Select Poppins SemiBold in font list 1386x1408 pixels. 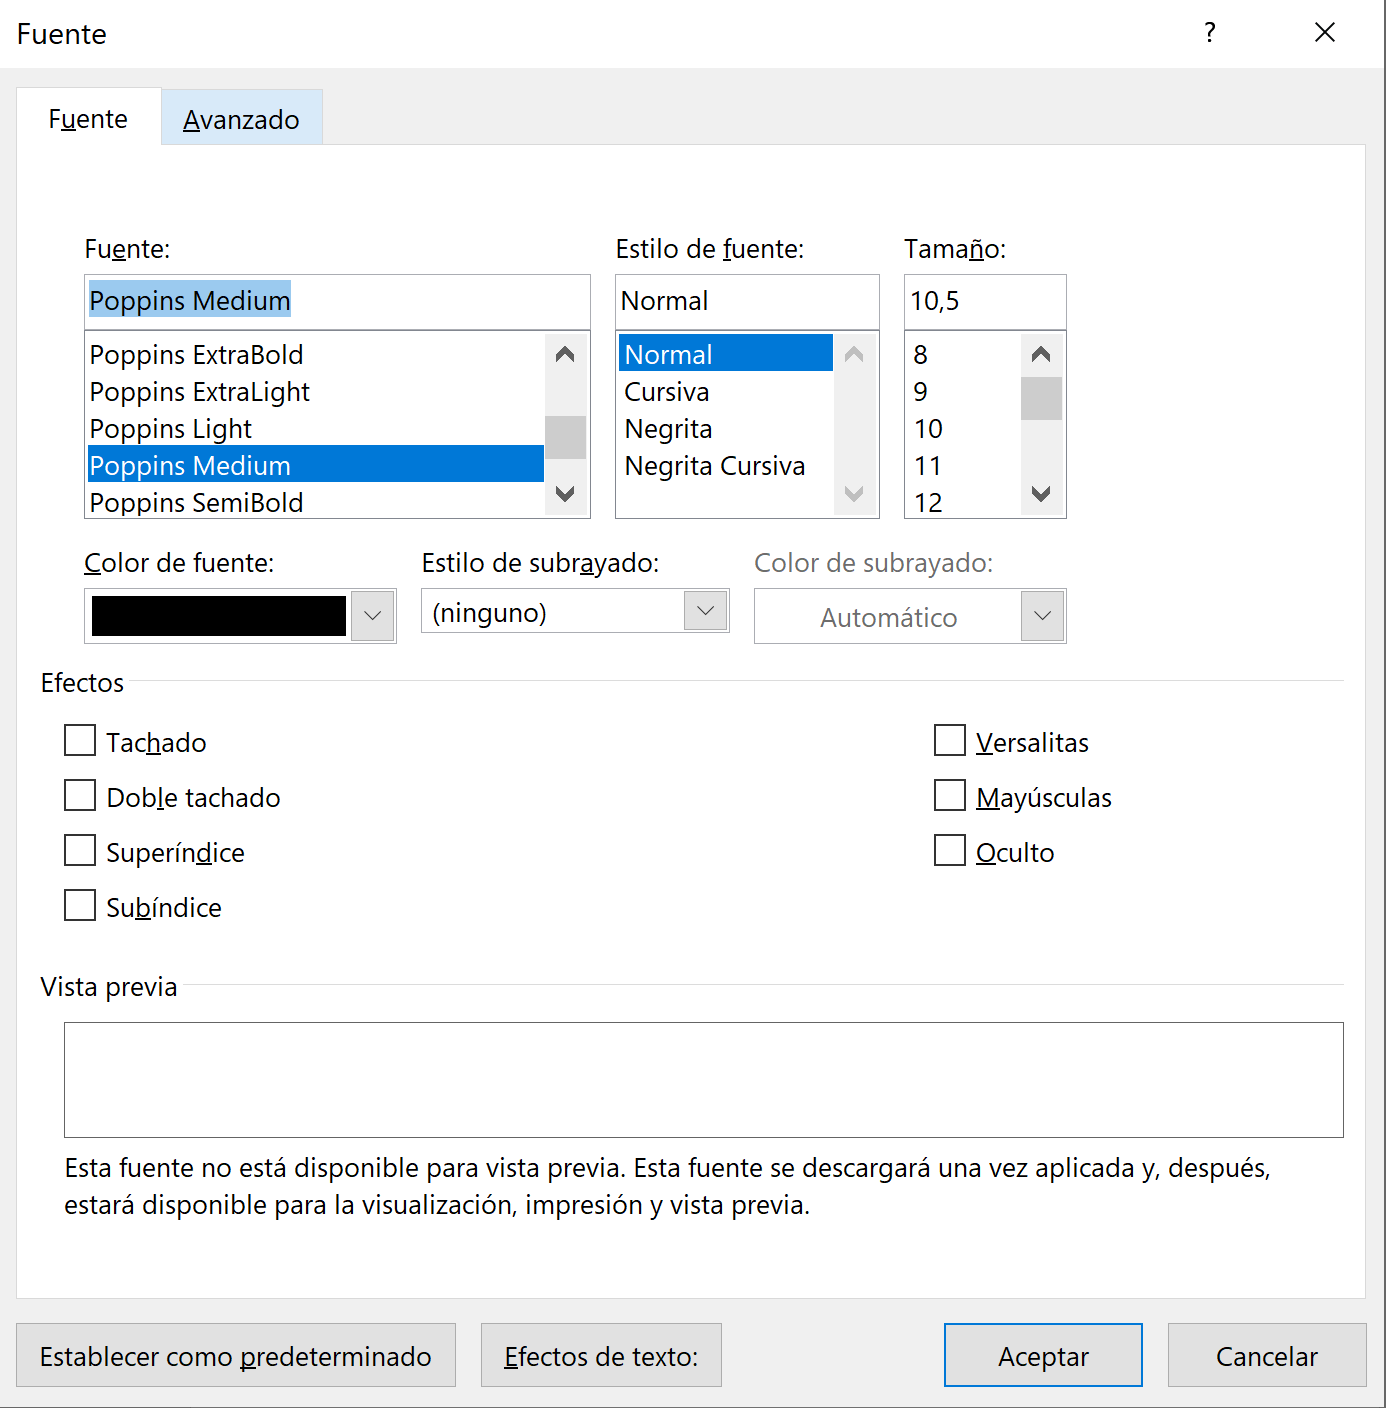tap(197, 503)
